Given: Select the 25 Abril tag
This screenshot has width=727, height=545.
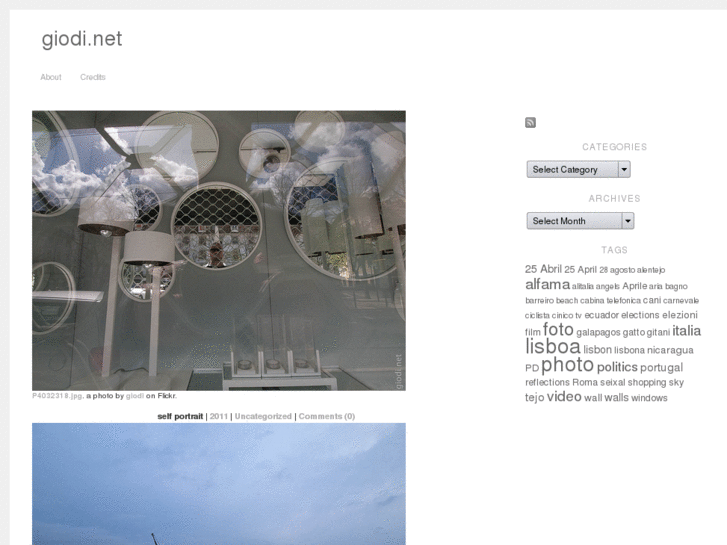Looking at the screenshot, I should pyautogui.click(x=543, y=269).
